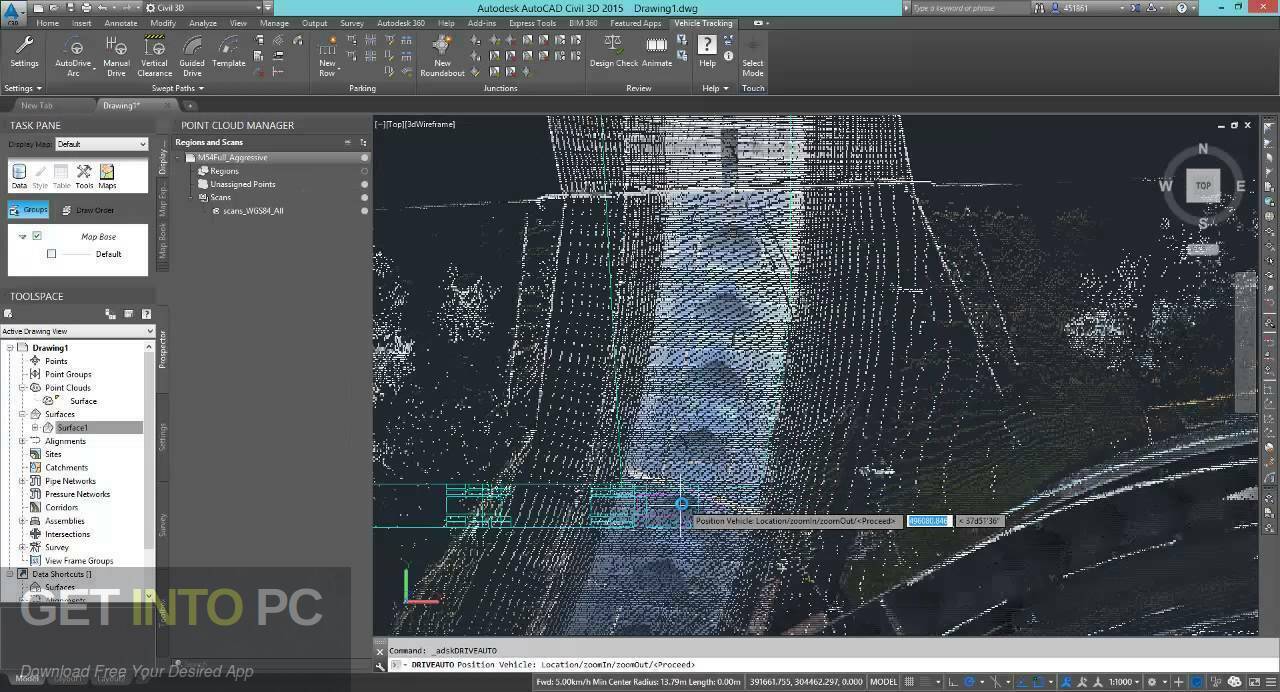The height and width of the screenshot is (692, 1280).
Task: Switch to the Drawing1 tab
Action: tap(120, 104)
